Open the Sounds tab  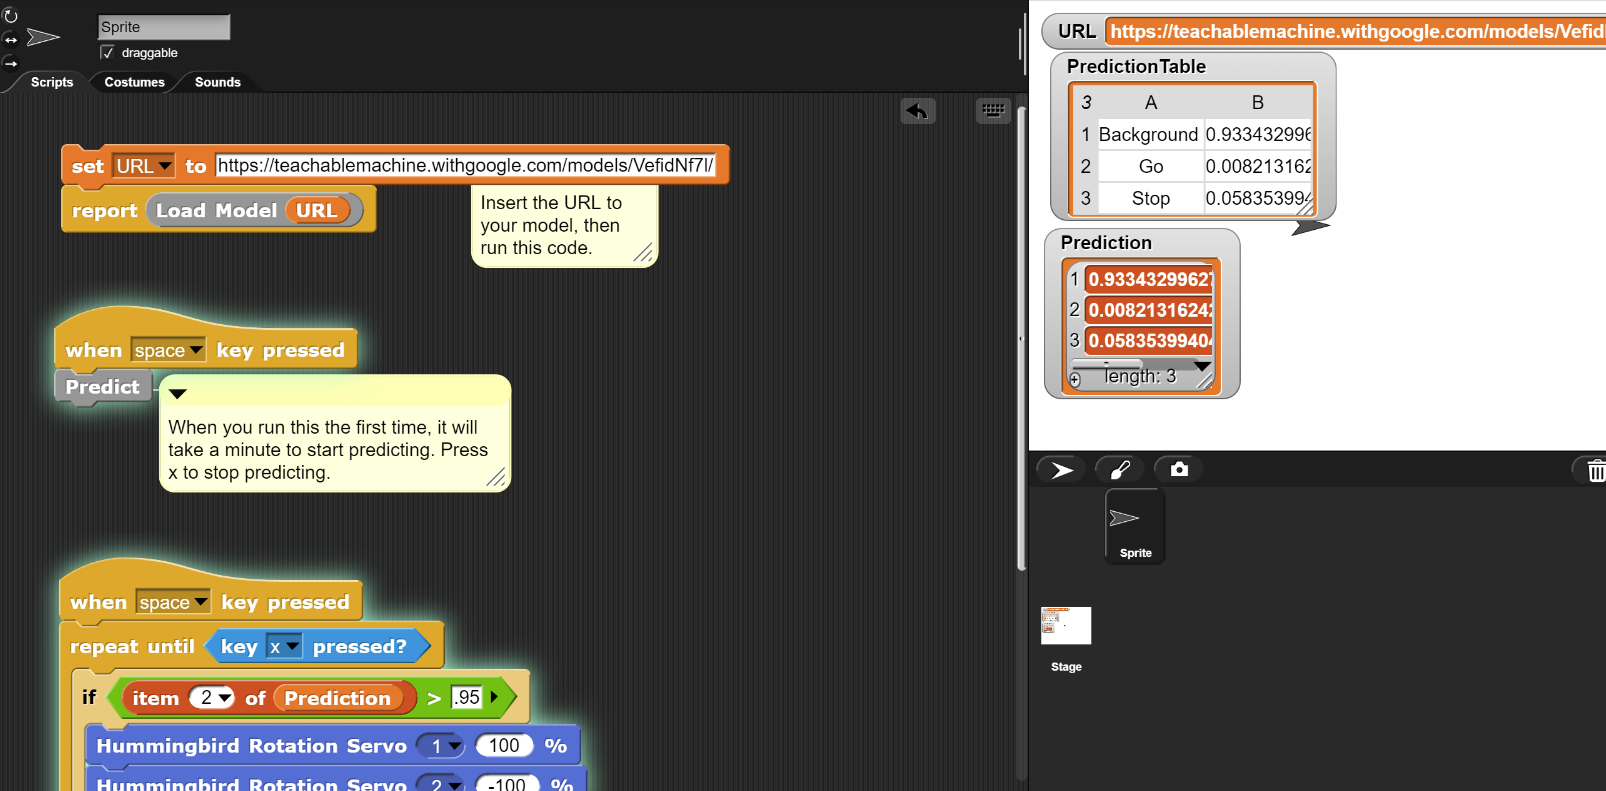pyautogui.click(x=217, y=82)
